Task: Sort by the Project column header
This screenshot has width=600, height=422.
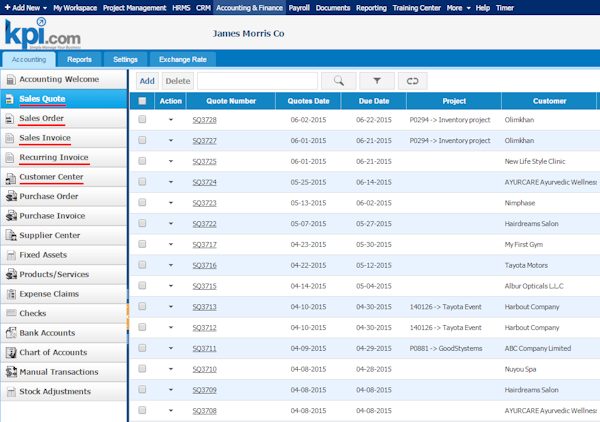Action: point(454,101)
